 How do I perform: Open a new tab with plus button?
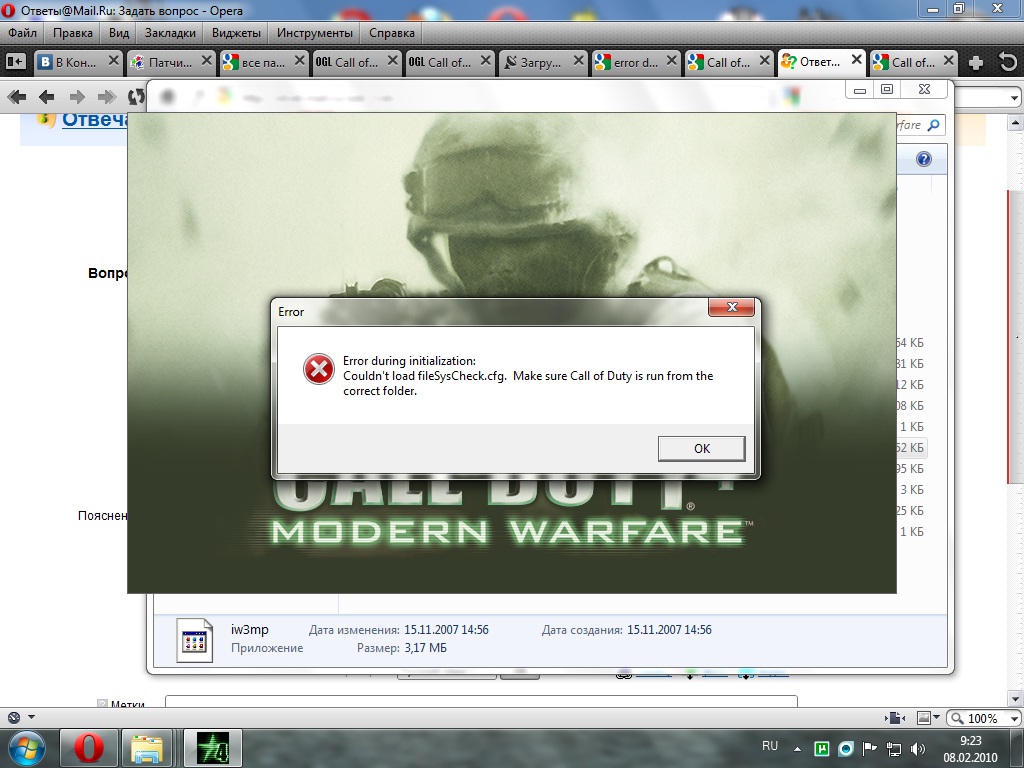976,63
